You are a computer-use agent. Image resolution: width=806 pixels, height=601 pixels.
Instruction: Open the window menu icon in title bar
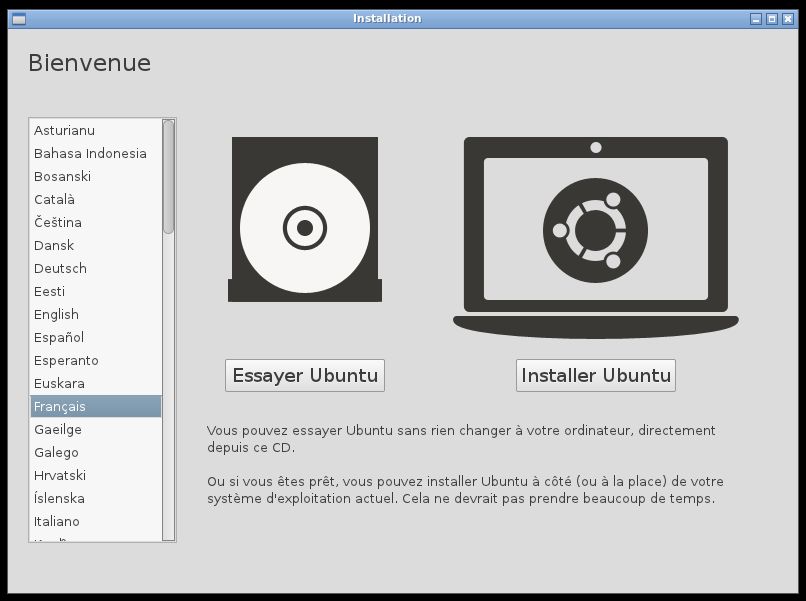(19, 19)
